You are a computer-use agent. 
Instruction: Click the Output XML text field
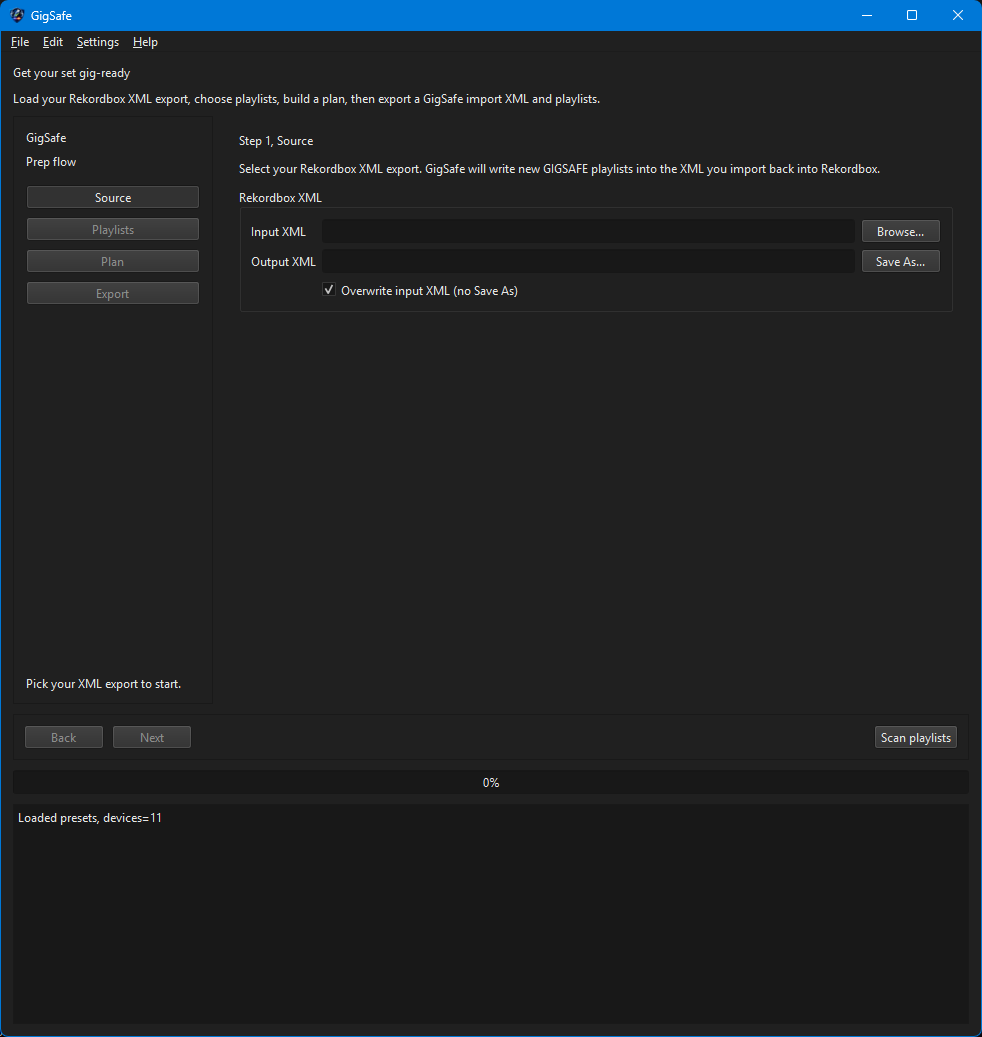coord(588,262)
